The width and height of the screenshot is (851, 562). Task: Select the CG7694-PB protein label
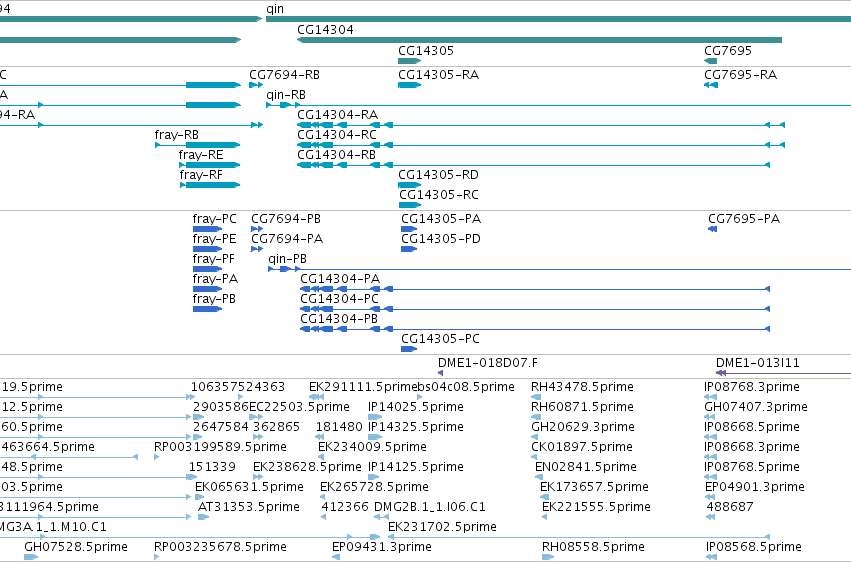pos(286,219)
